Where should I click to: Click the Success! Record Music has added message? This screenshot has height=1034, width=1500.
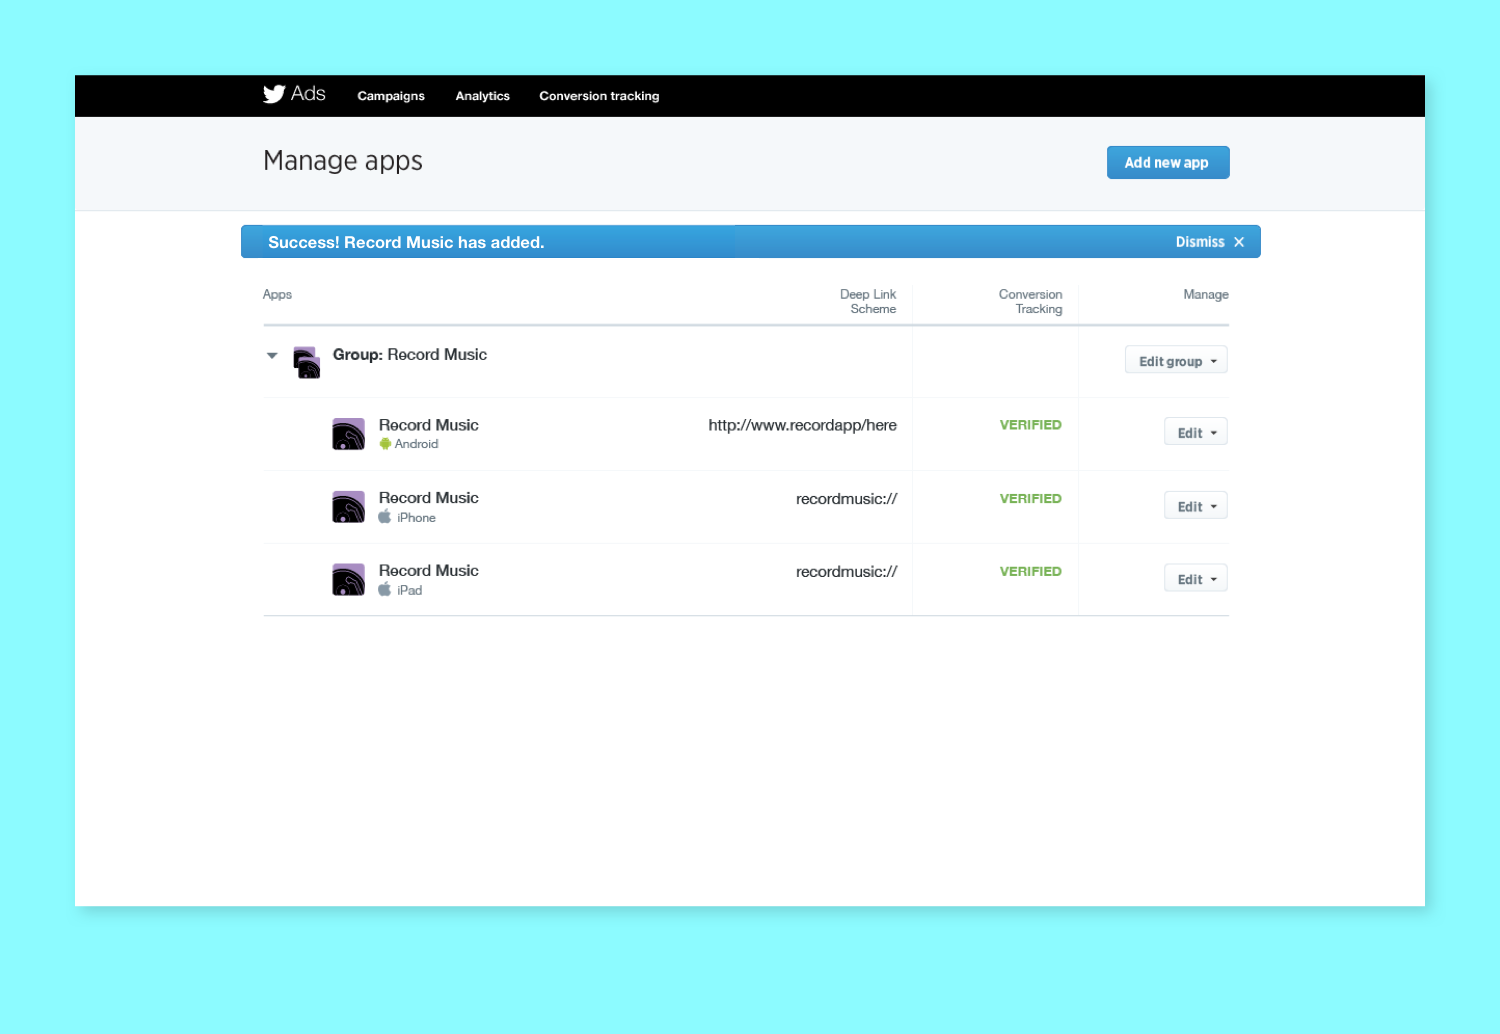(406, 242)
